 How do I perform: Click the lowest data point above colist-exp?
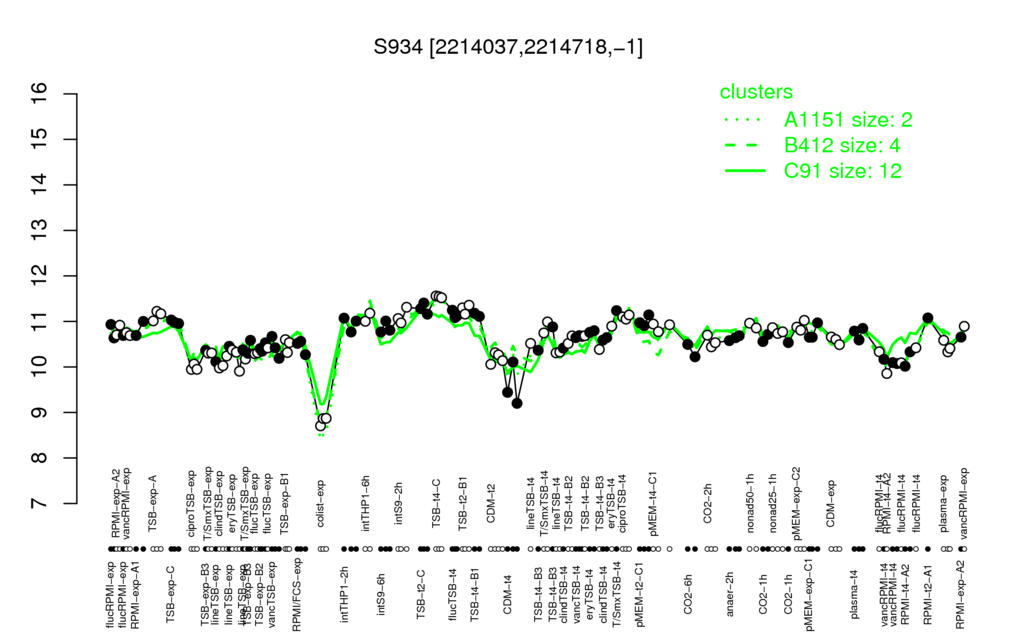[x=320, y=426]
